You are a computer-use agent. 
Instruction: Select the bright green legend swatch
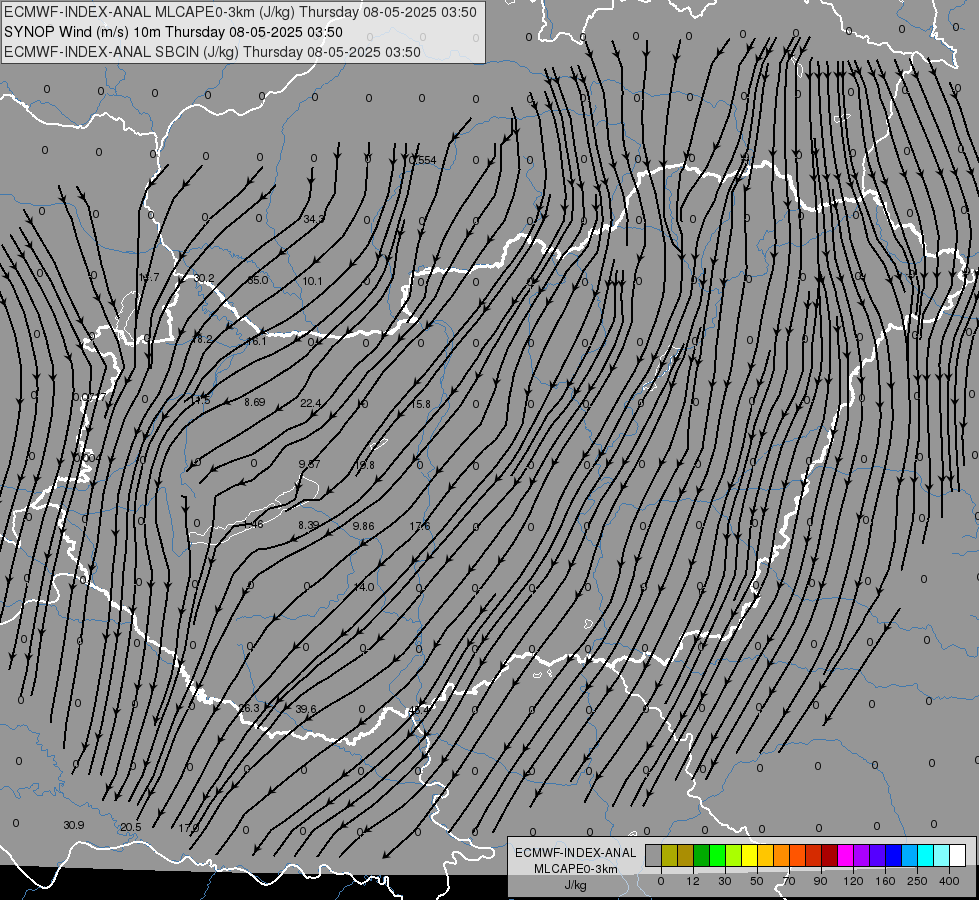[717, 855]
